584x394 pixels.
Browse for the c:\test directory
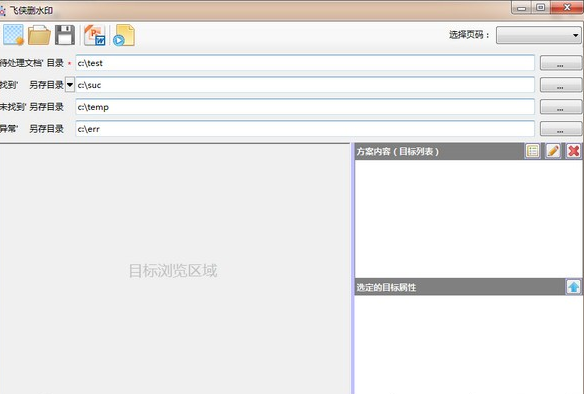pyautogui.click(x=561, y=63)
